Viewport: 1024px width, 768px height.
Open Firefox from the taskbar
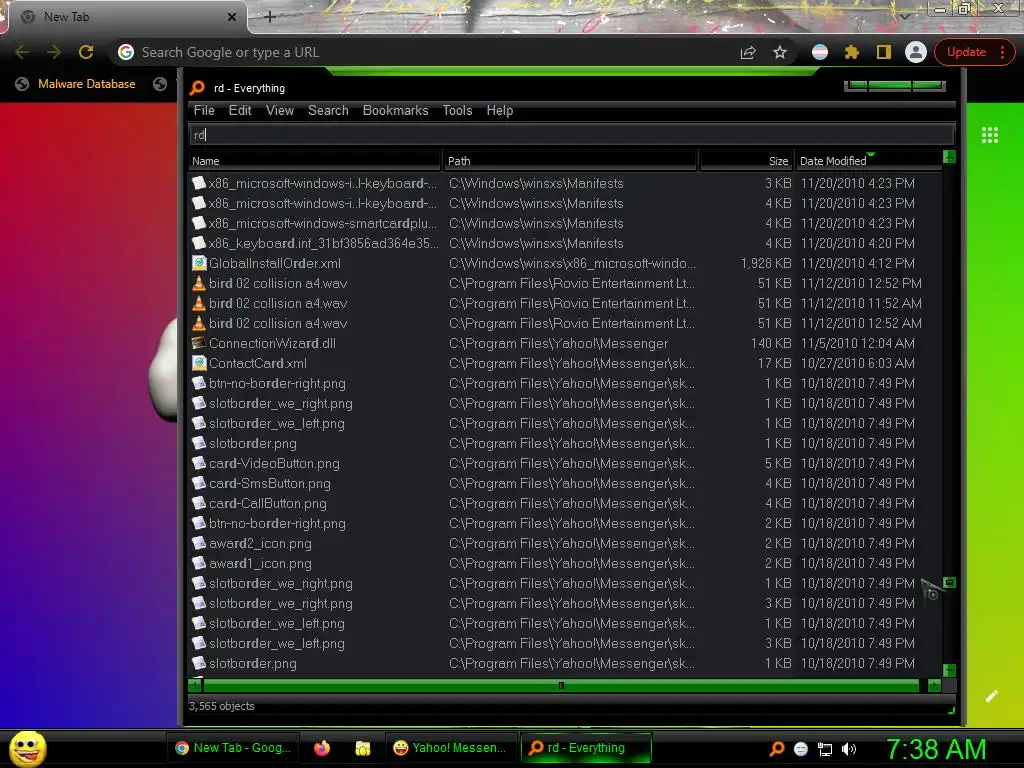pos(321,748)
